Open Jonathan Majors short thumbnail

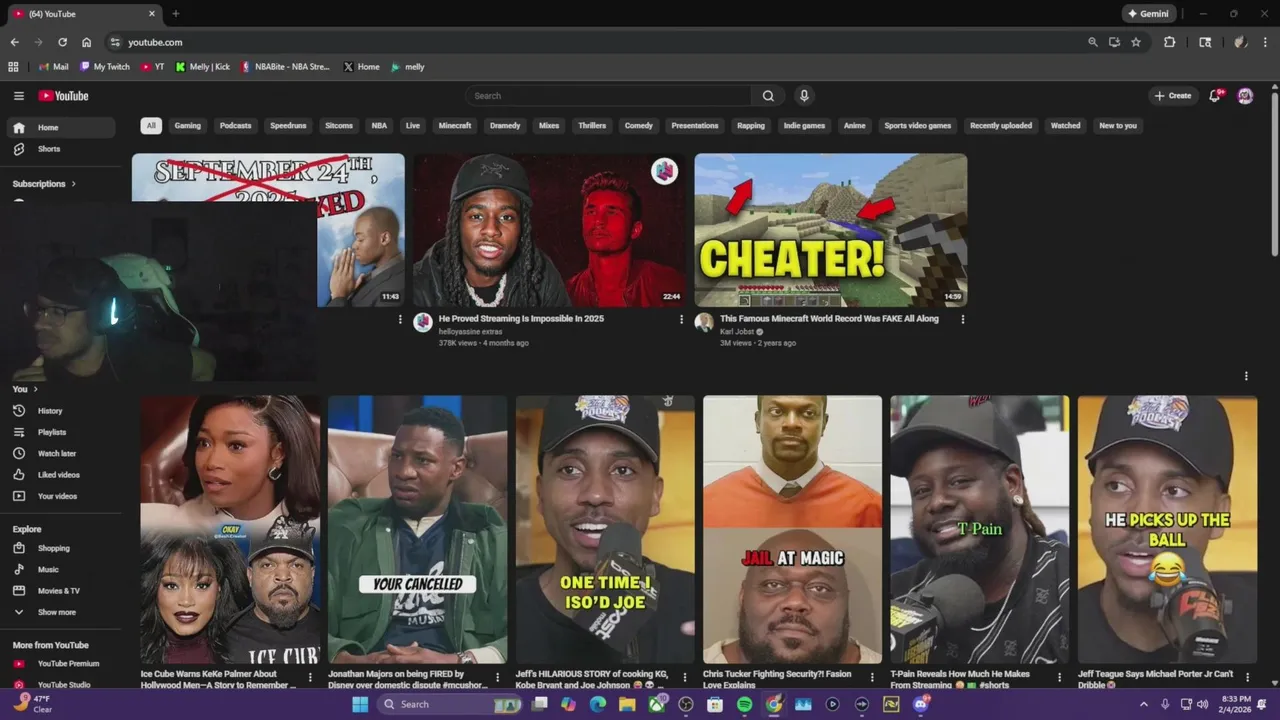(418, 530)
